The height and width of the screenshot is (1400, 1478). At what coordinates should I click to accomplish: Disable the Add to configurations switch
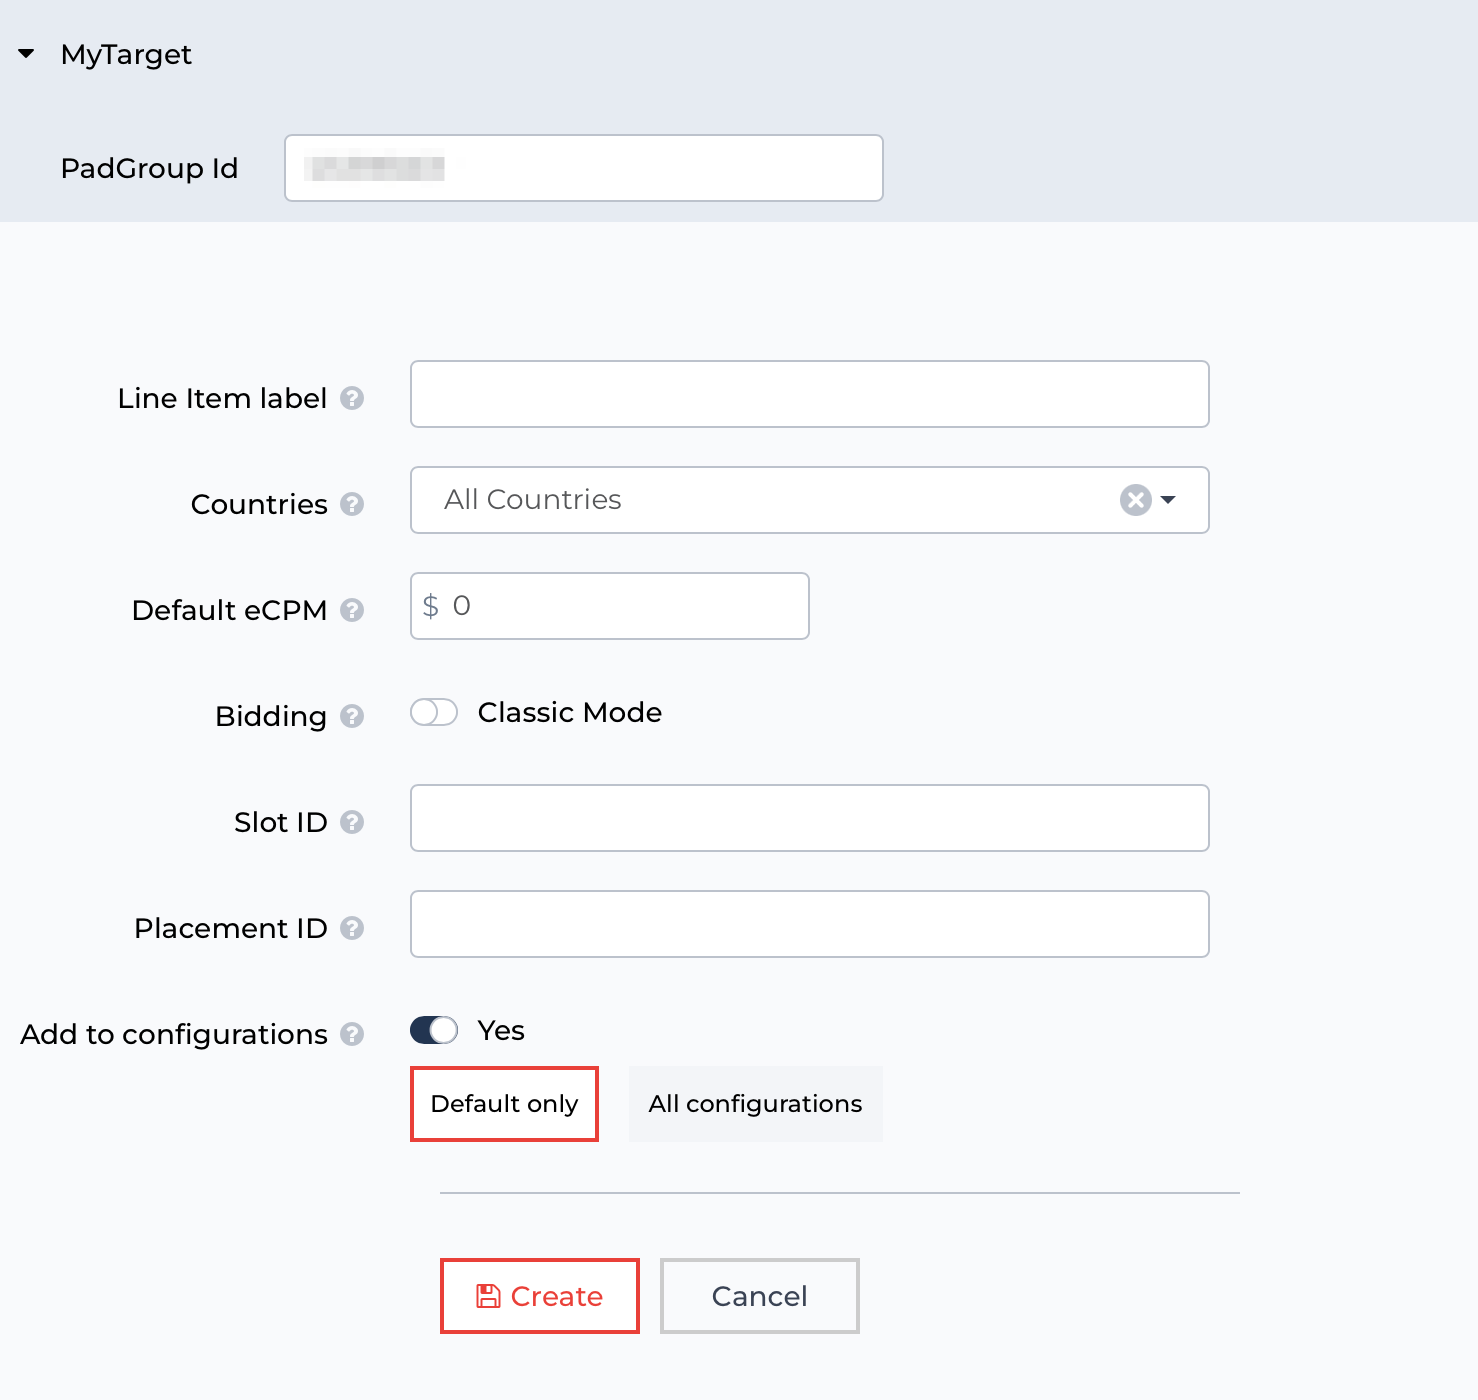point(434,1030)
